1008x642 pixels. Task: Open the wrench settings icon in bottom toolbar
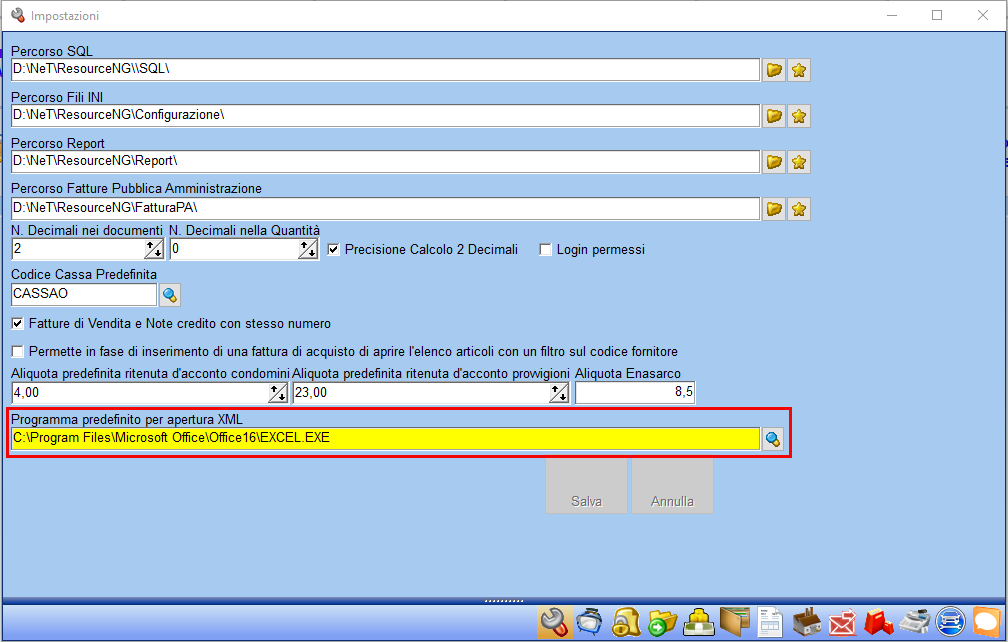554,622
